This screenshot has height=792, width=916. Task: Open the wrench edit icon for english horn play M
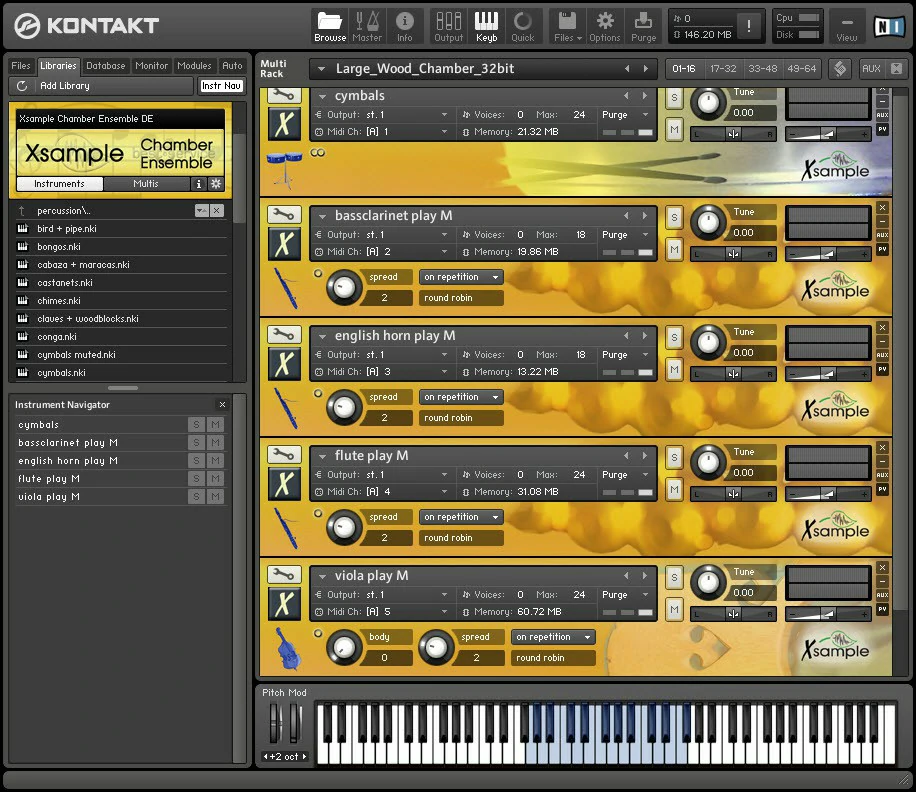pyautogui.click(x=284, y=335)
